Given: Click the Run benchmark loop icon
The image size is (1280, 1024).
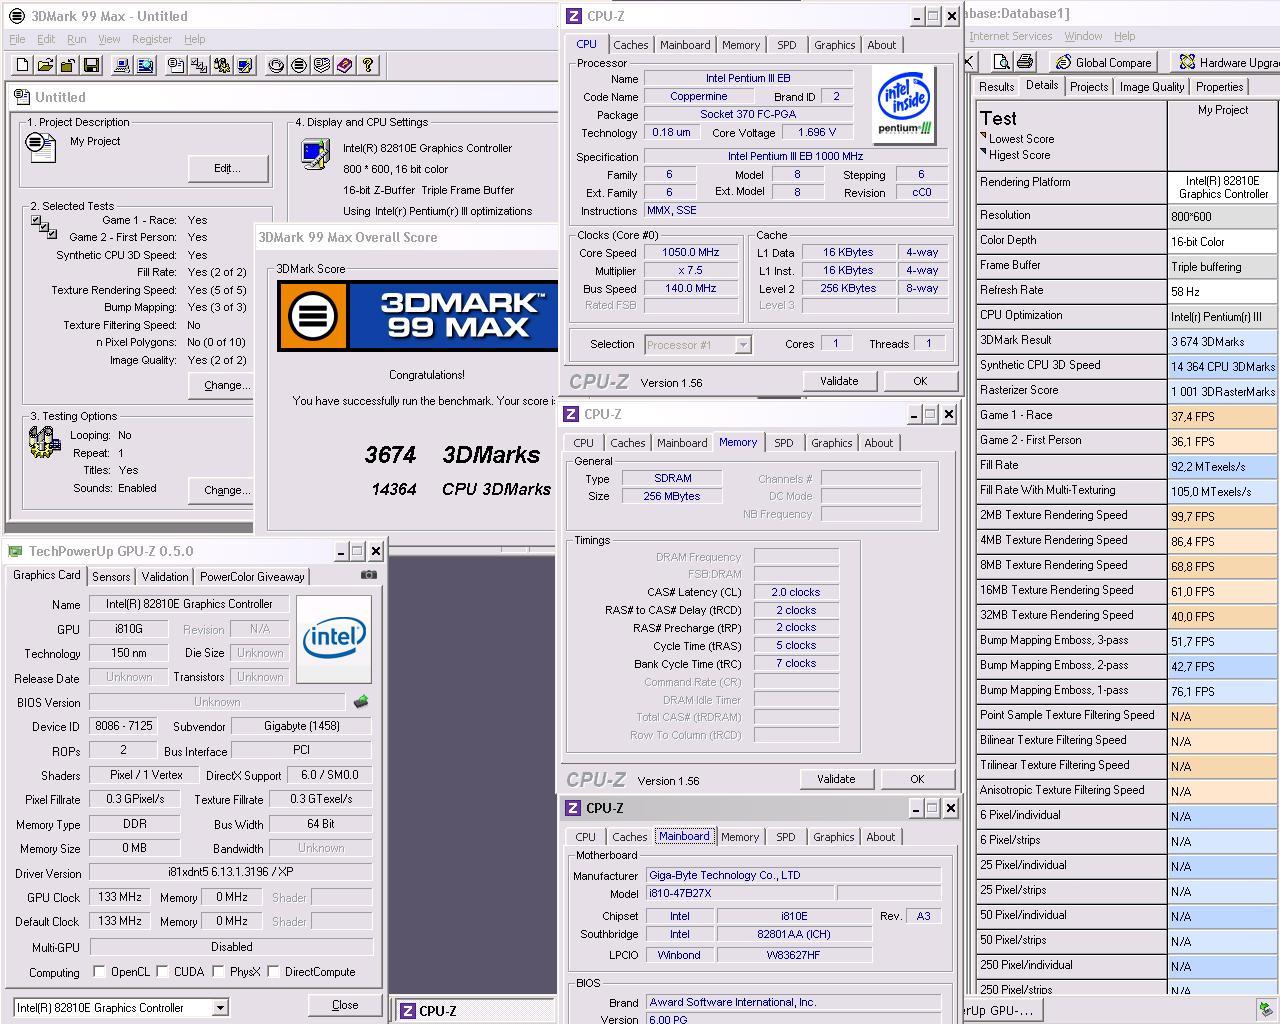Looking at the screenshot, I should coord(276,65).
